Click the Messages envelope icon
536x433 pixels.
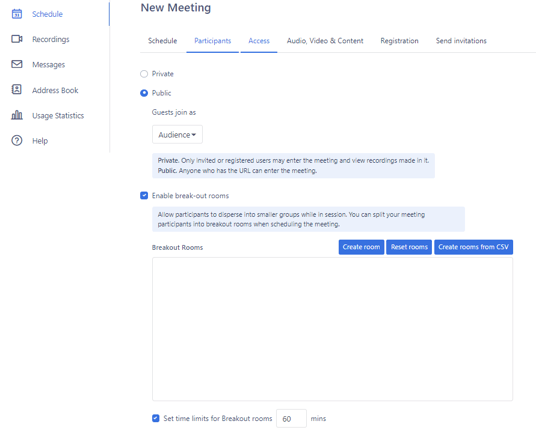17,64
